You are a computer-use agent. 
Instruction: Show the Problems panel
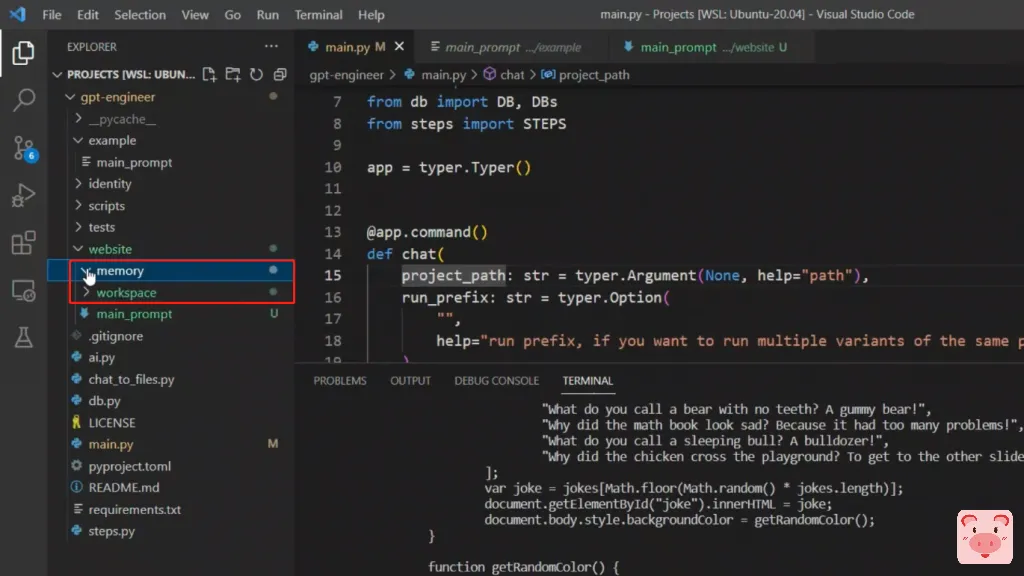point(340,381)
